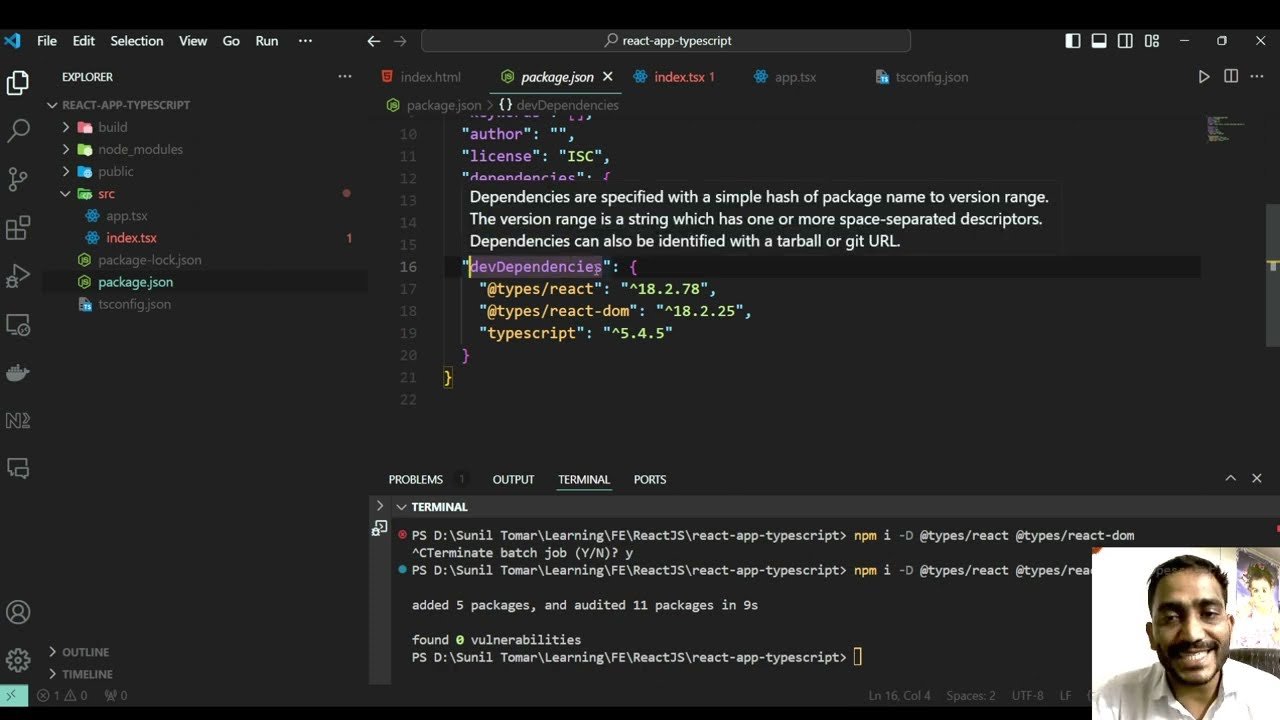Collapse the REACT-APP-TYPESCRIPT root folder
The width and height of the screenshot is (1280, 720).
point(53,105)
